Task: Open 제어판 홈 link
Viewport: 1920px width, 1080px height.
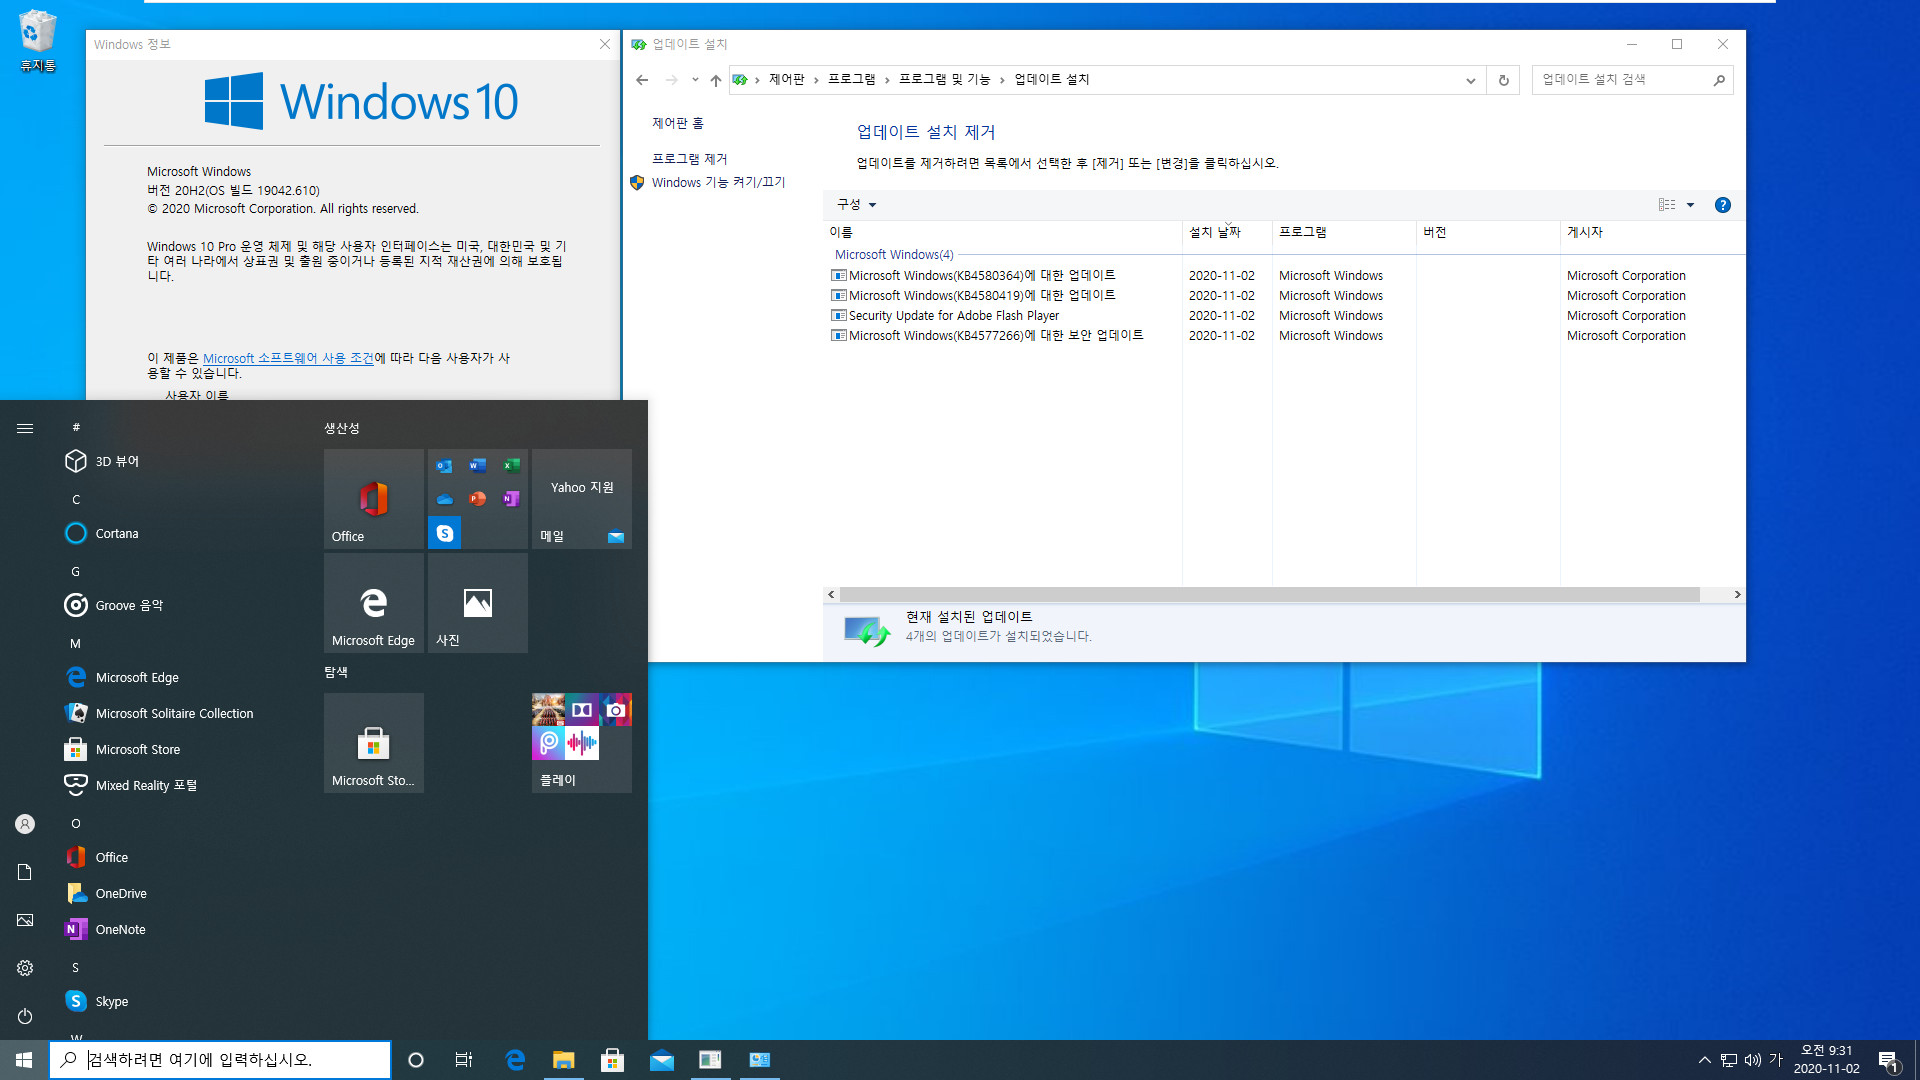Action: pos(678,123)
